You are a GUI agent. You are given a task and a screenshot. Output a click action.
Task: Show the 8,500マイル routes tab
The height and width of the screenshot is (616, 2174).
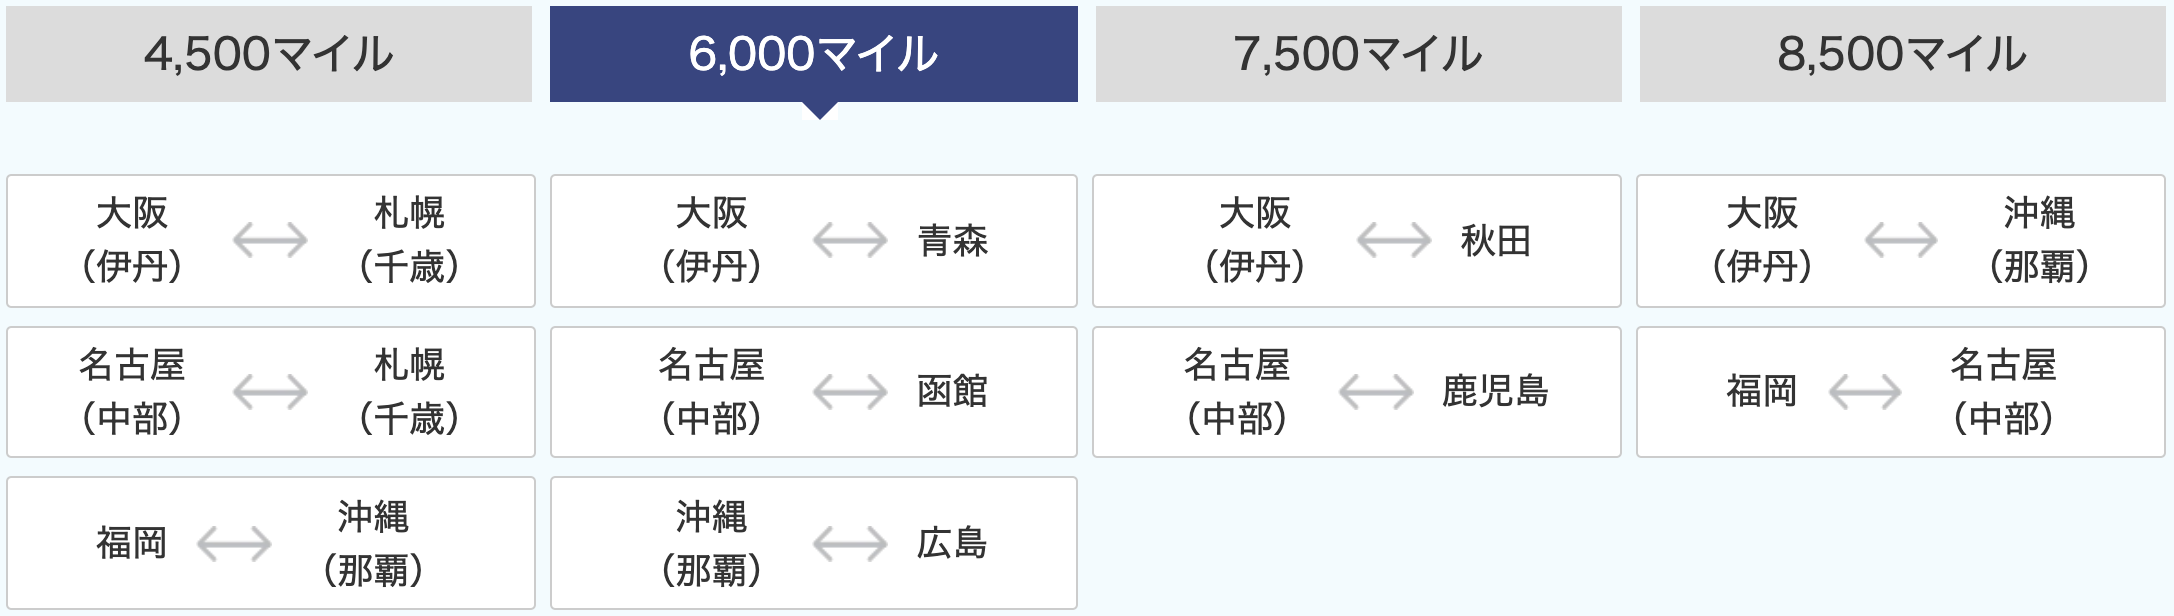(x=1903, y=54)
